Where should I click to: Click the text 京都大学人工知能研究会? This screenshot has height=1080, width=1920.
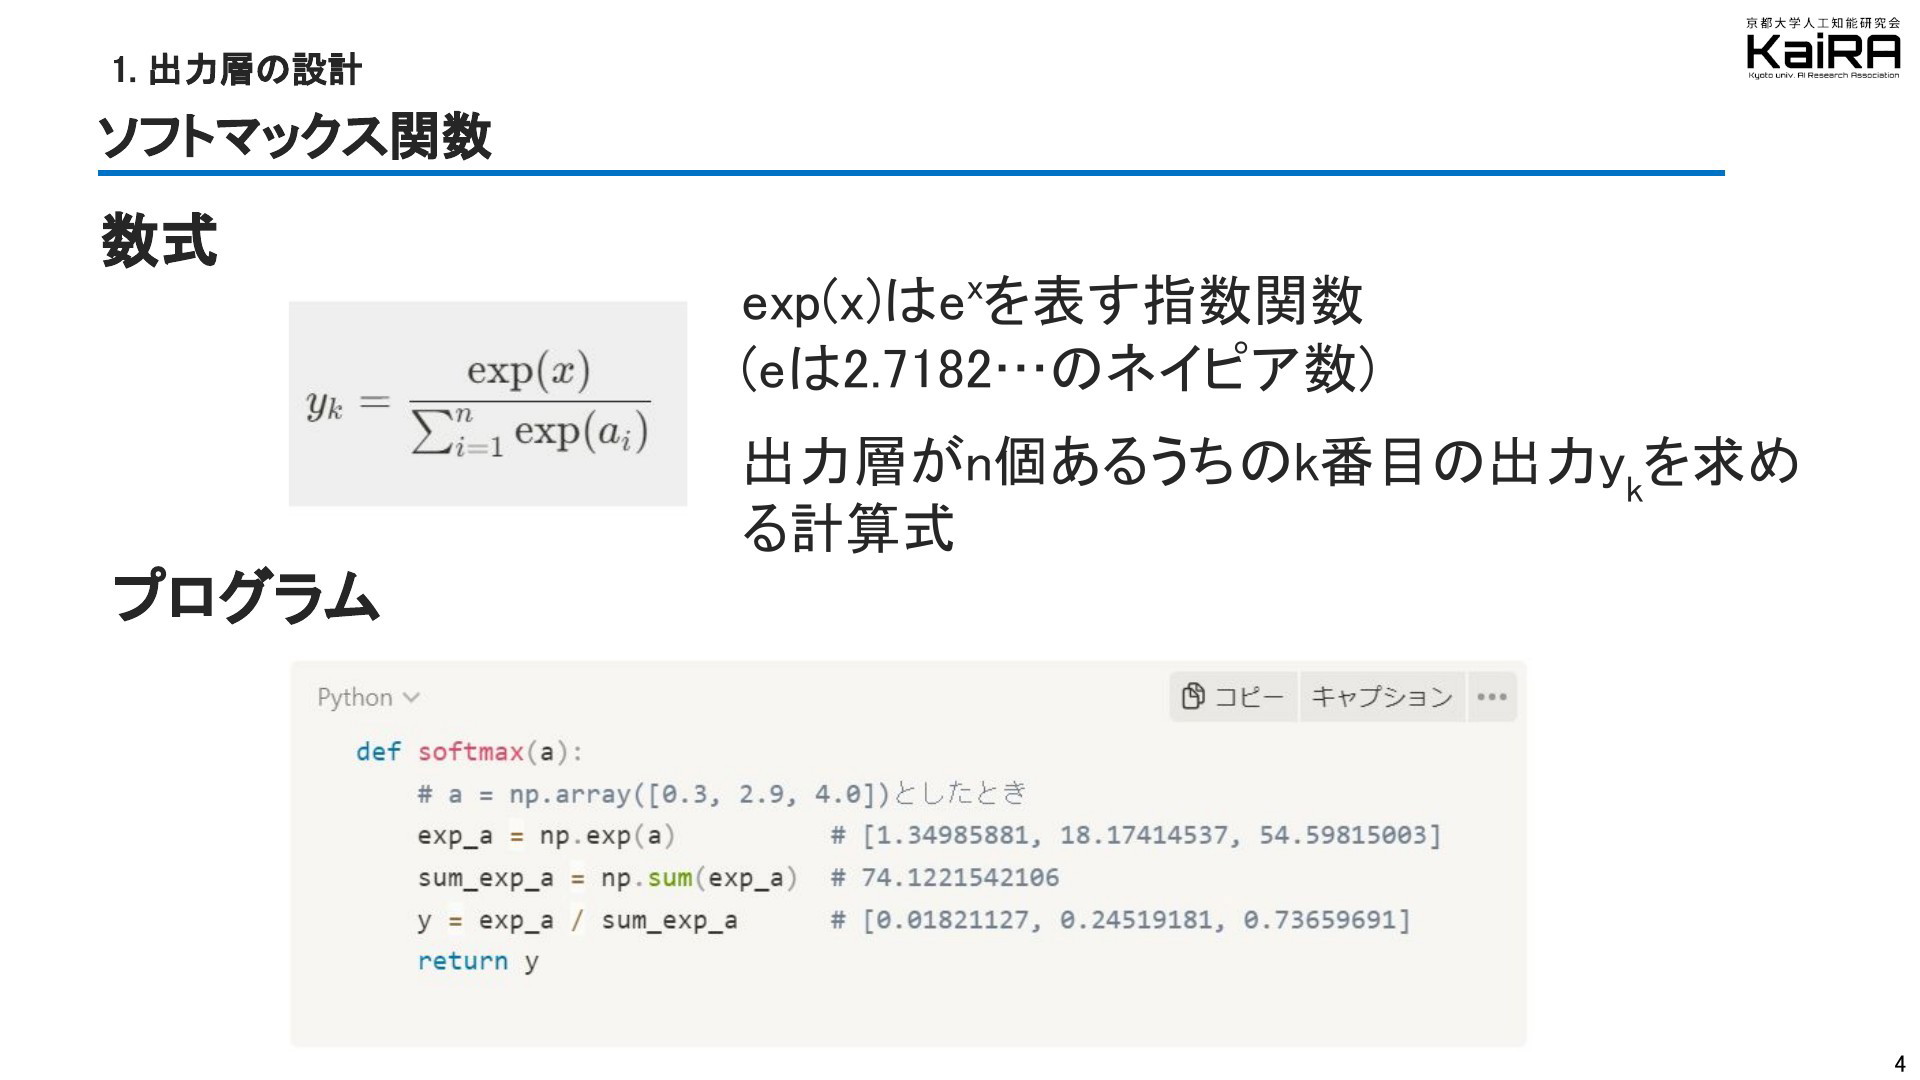click(1823, 22)
